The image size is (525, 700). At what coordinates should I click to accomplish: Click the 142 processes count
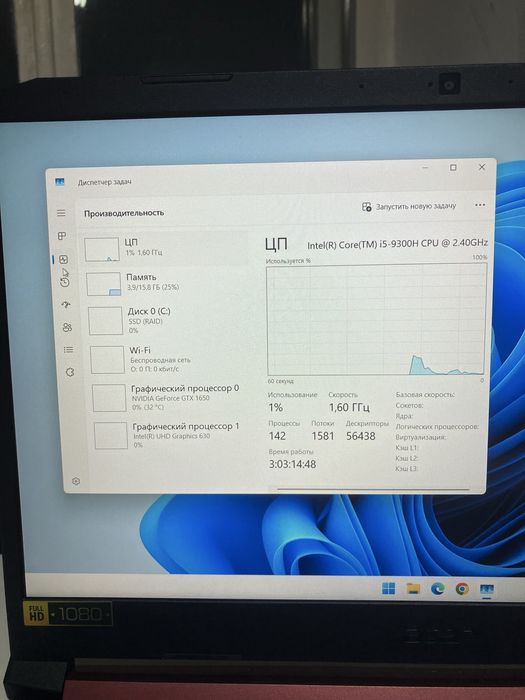tap(277, 436)
